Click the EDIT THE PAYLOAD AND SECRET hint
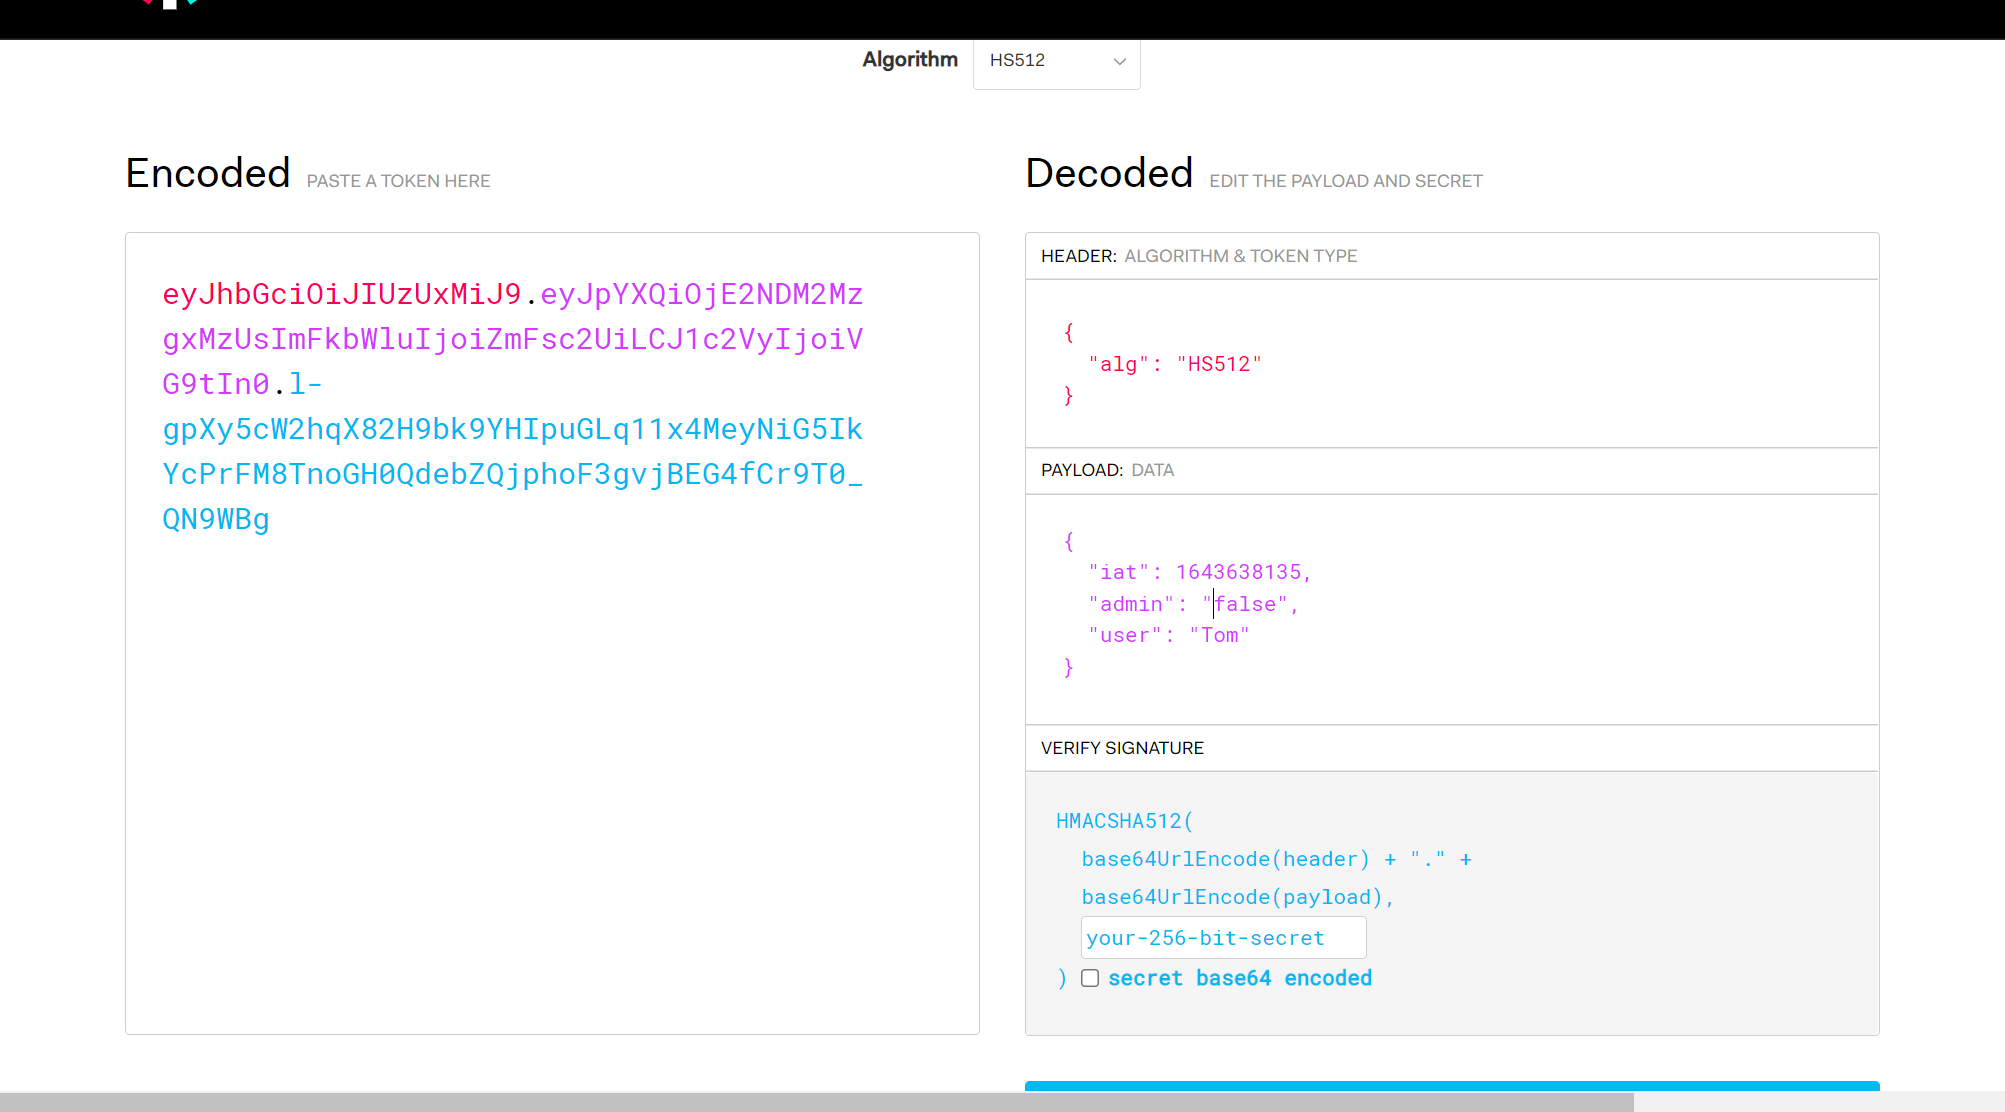The image size is (2005, 1112). 1346,181
